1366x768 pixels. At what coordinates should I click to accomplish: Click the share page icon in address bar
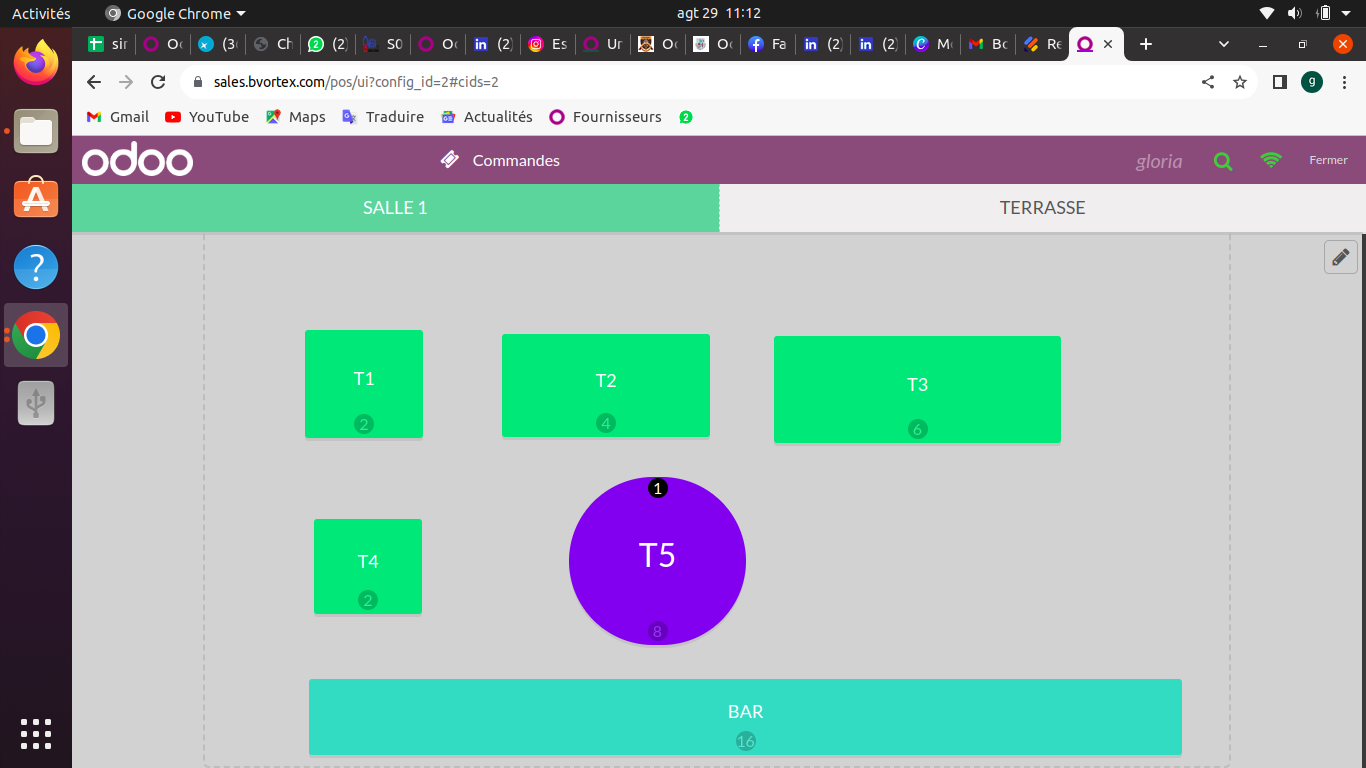(1208, 82)
